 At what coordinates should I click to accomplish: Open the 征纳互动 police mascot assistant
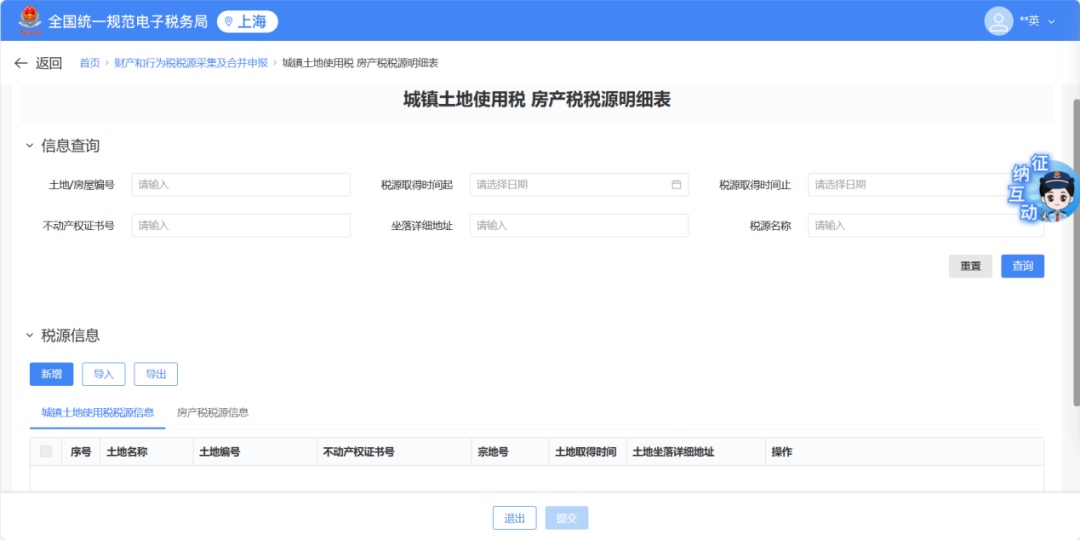click(x=1050, y=192)
